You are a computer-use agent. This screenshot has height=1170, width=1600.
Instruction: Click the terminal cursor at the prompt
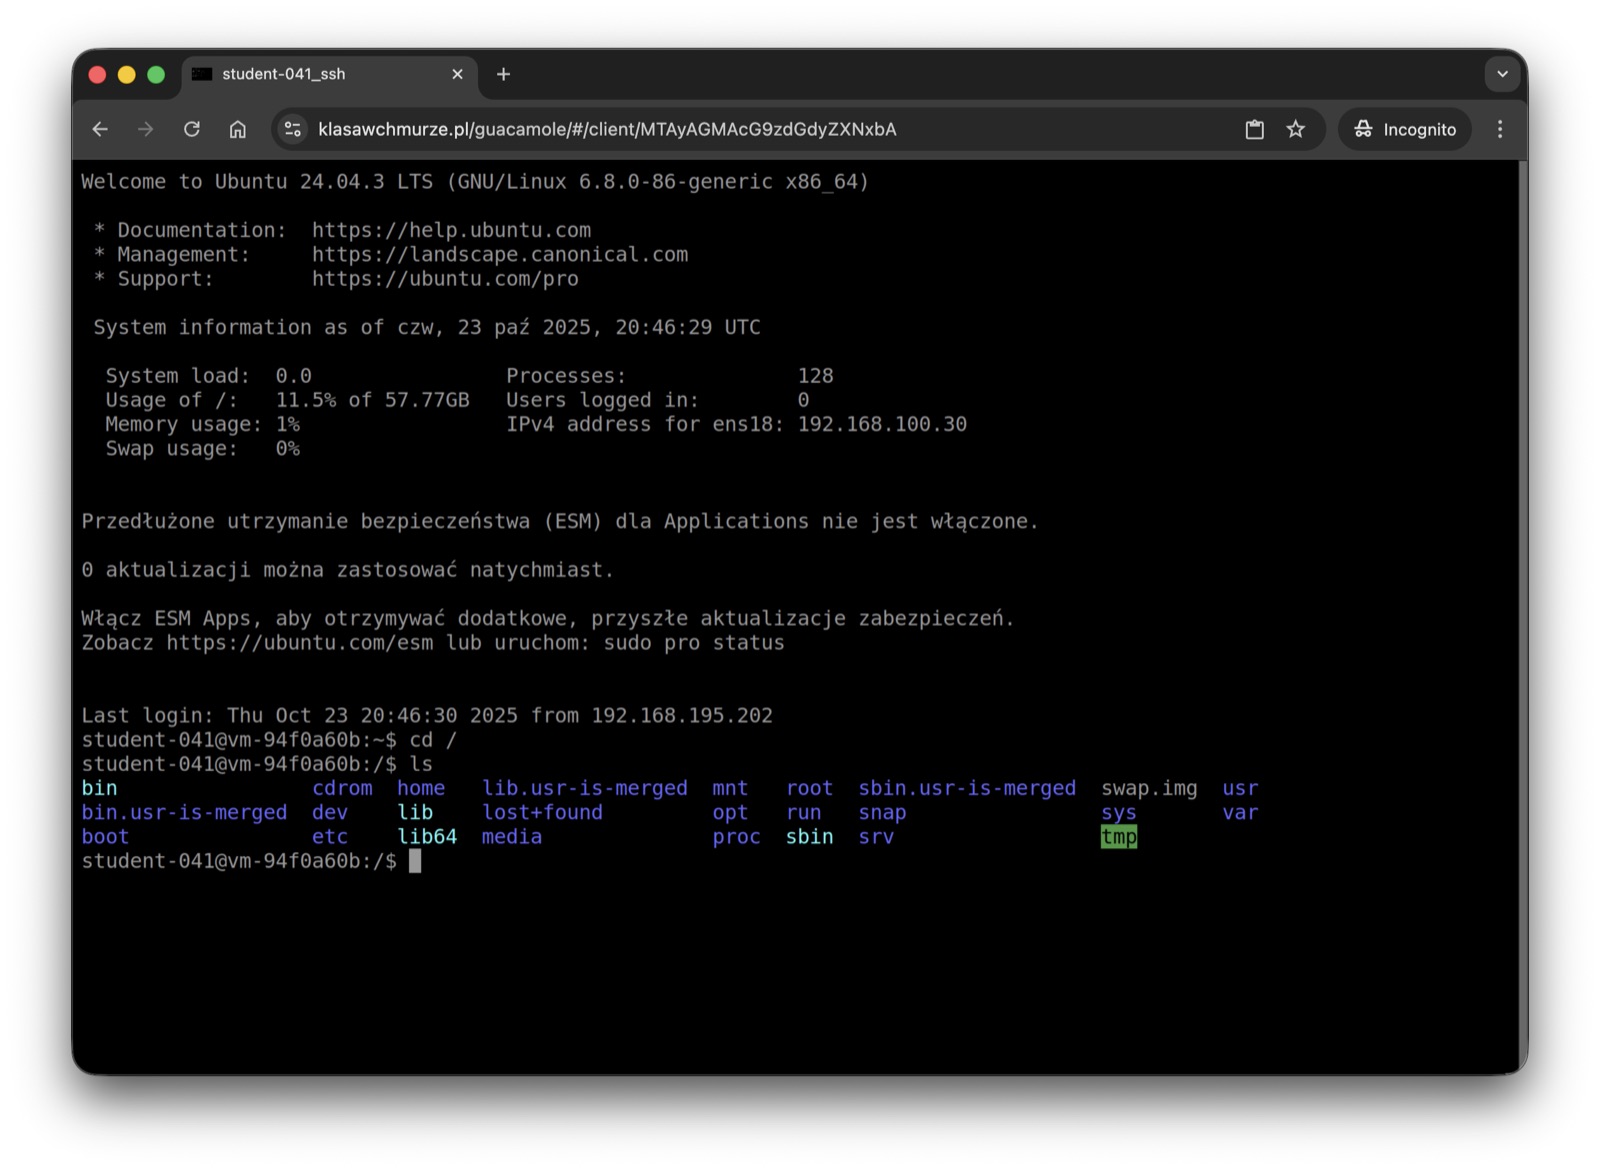(415, 861)
